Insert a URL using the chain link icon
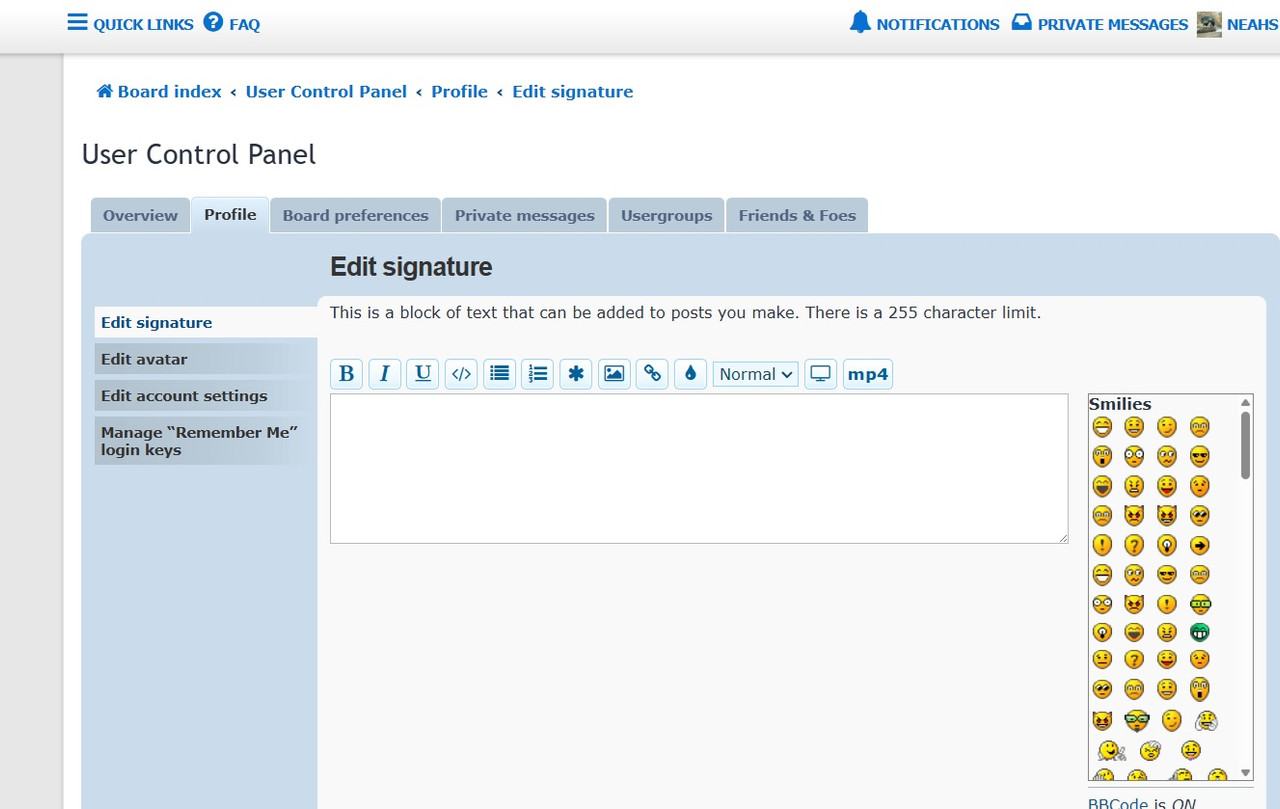 click(652, 374)
